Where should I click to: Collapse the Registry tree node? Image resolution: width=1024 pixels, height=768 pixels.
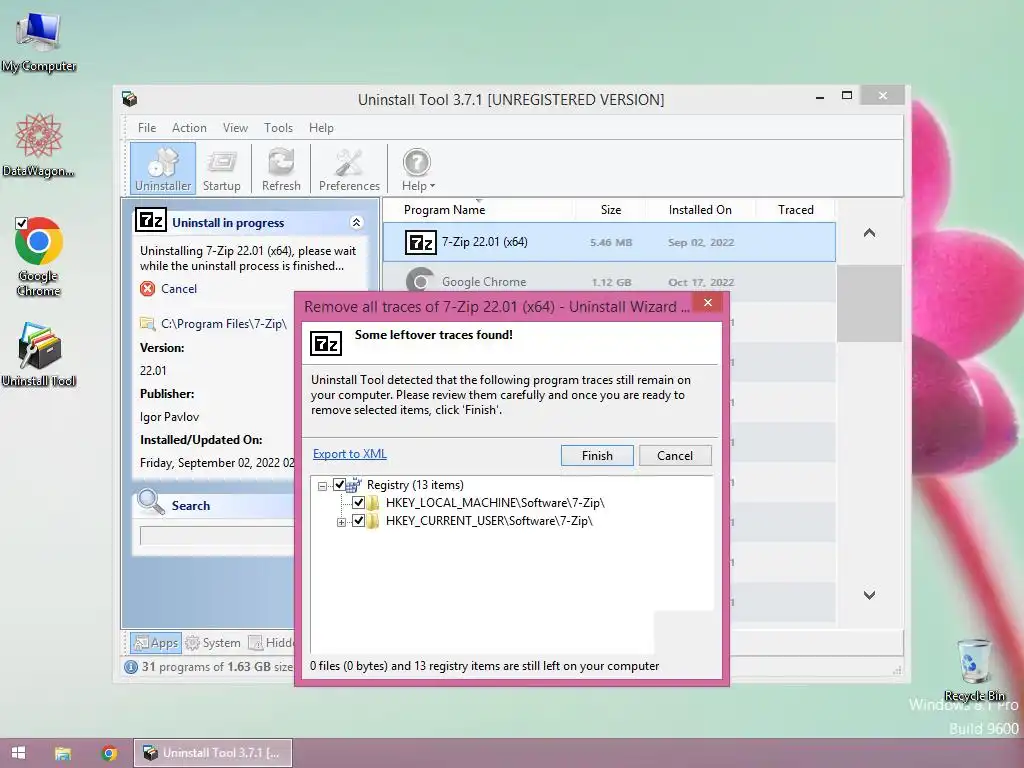point(322,486)
